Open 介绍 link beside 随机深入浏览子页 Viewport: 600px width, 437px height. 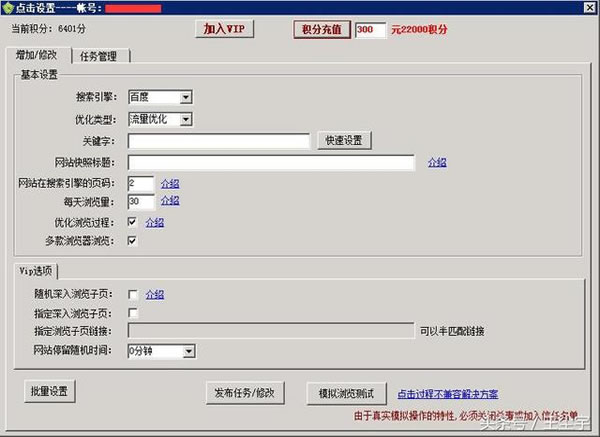pos(155,294)
